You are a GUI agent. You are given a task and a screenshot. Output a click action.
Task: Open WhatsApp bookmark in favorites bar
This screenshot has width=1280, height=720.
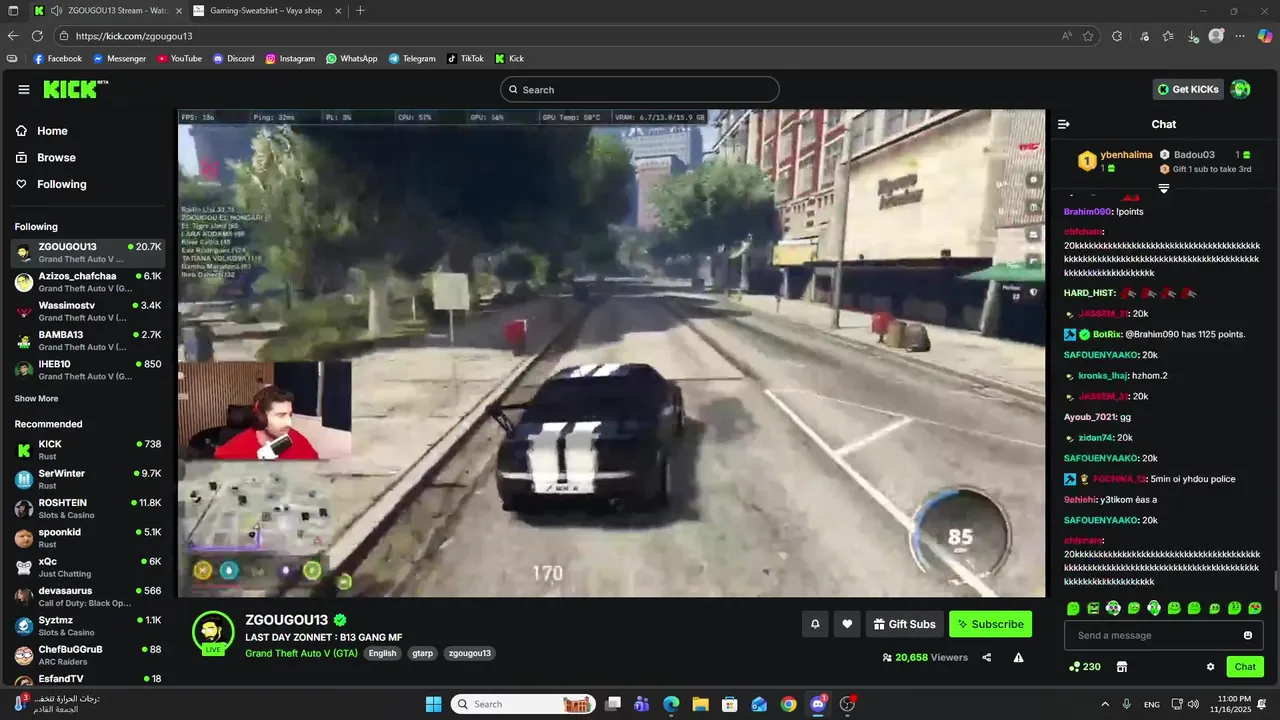tap(351, 59)
